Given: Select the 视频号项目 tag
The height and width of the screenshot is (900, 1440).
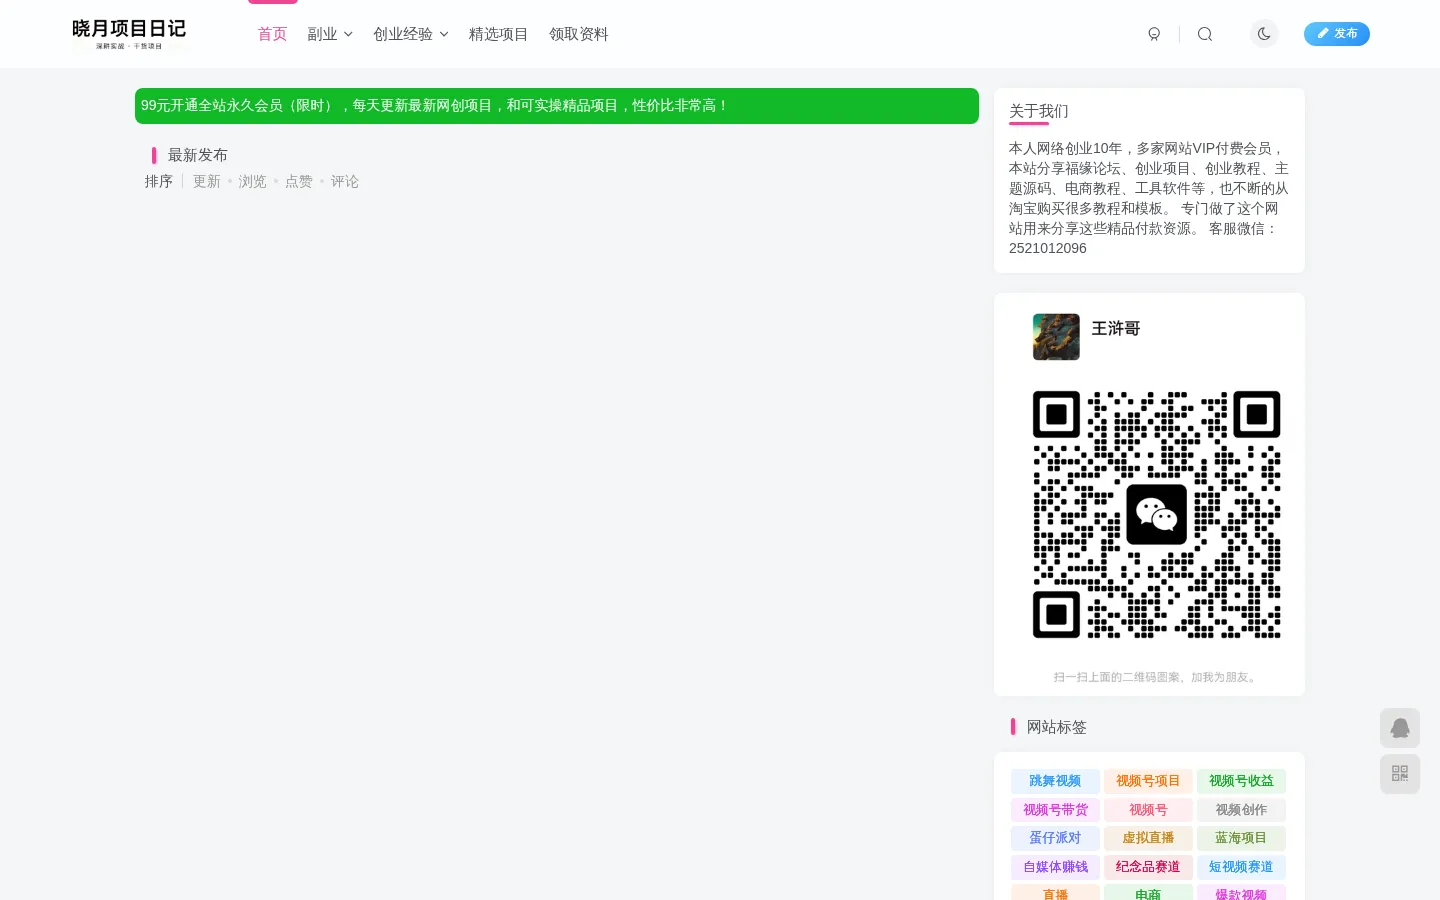Looking at the screenshot, I should [x=1148, y=781].
